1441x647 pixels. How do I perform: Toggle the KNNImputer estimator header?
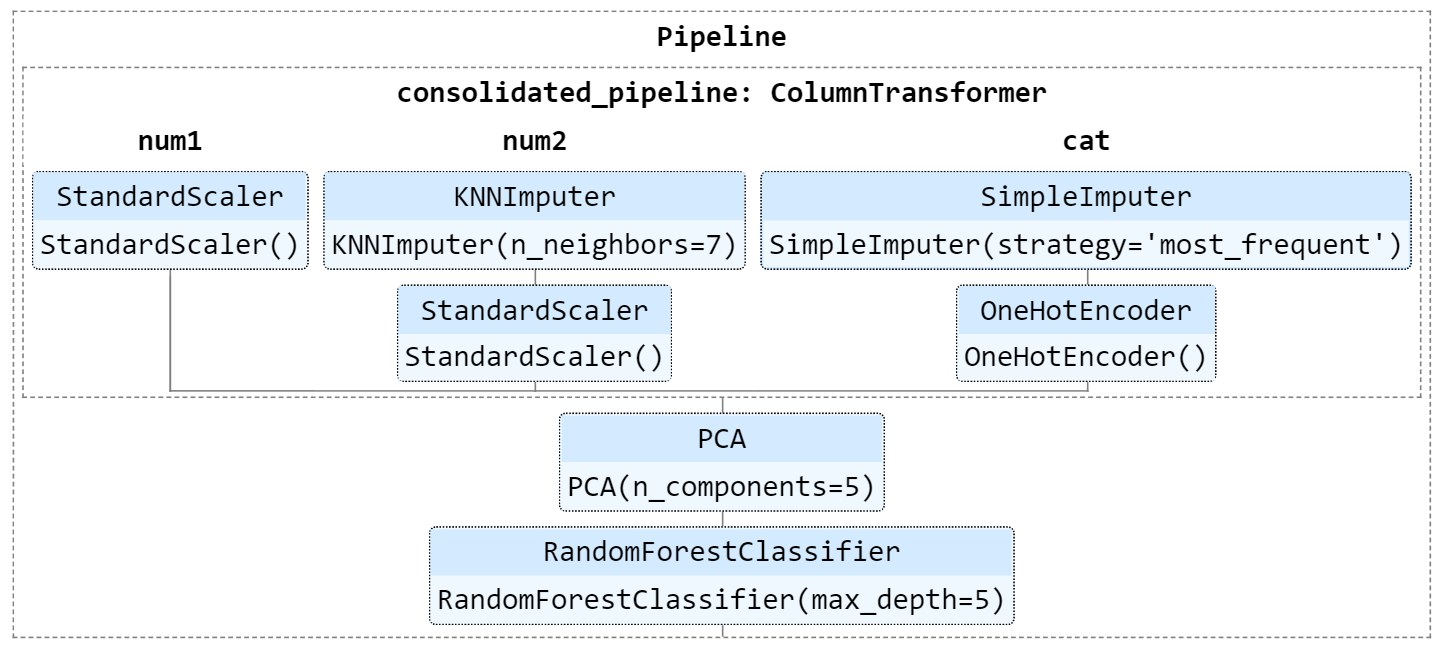click(x=534, y=197)
